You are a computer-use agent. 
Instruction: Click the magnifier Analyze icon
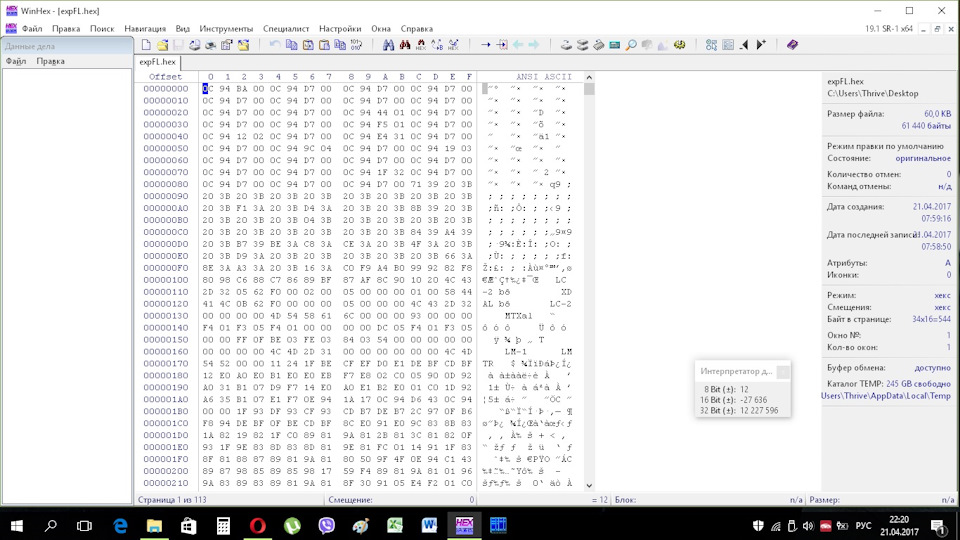[631, 45]
